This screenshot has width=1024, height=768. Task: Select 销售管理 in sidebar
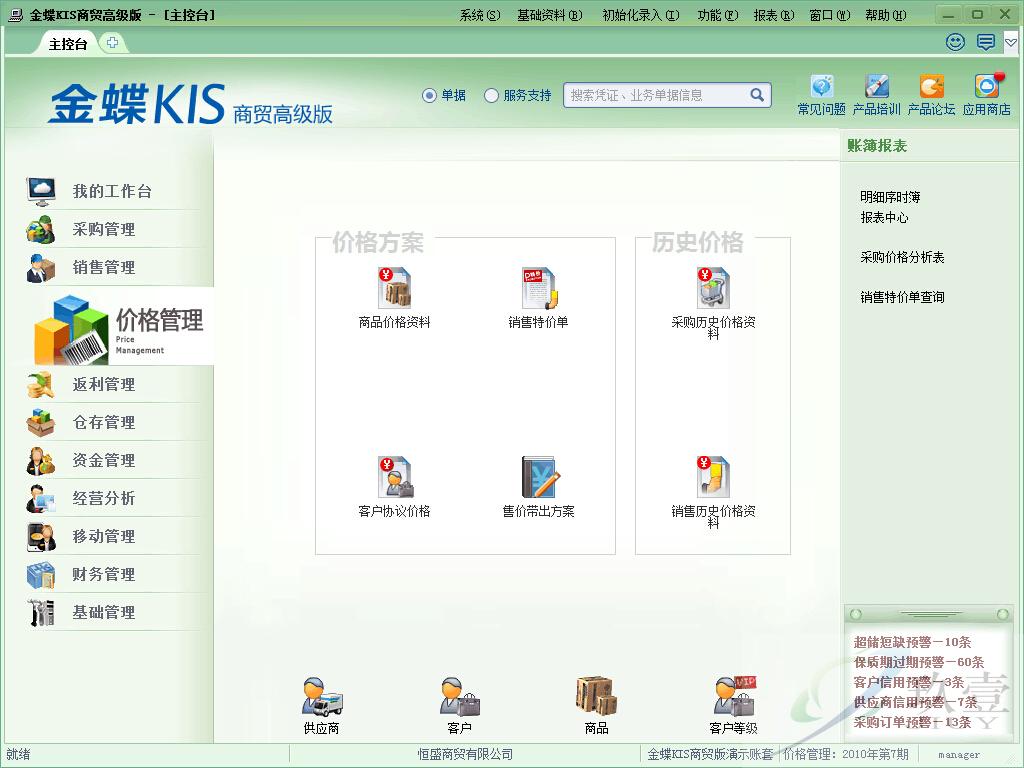112,267
